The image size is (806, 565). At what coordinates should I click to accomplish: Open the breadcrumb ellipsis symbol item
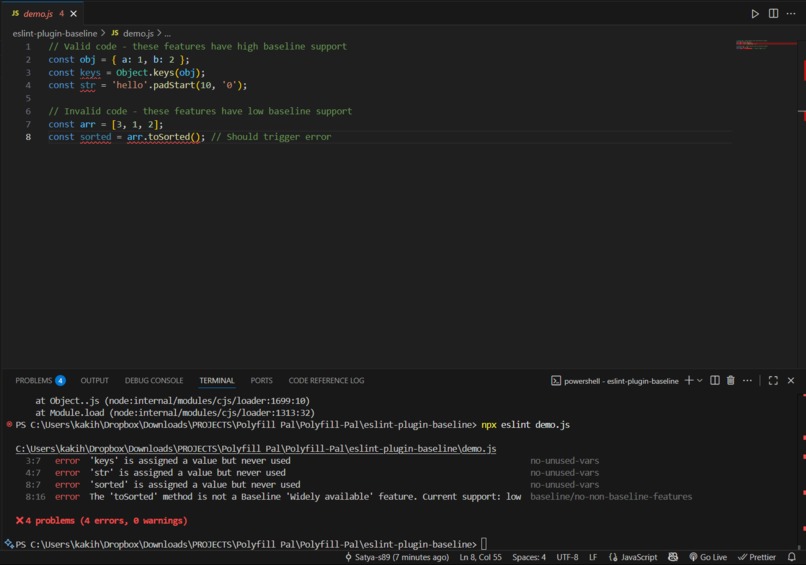tap(168, 33)
